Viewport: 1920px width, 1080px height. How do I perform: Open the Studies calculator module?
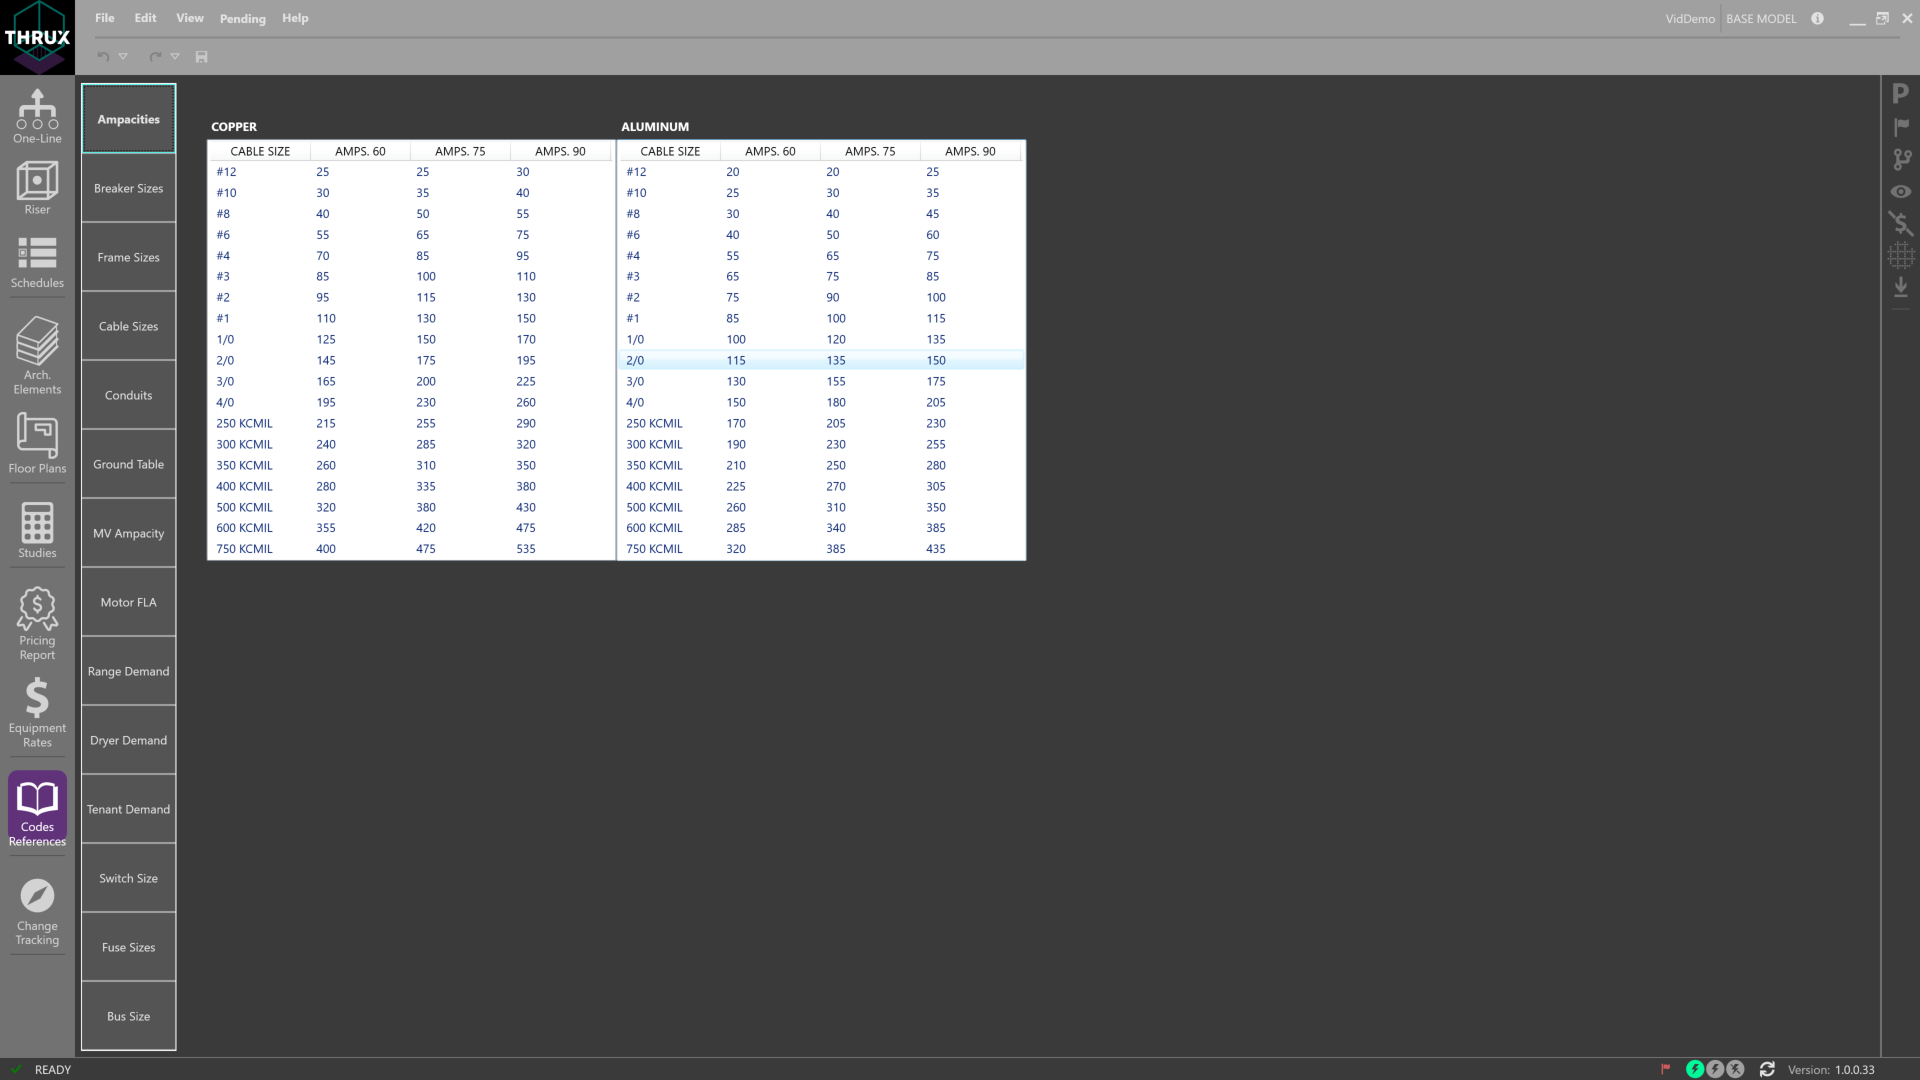37,530
